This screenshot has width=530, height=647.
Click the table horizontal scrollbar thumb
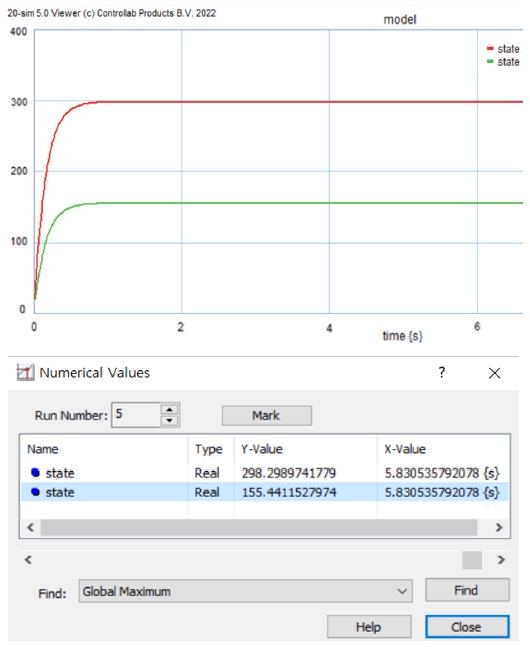[258, 527]
